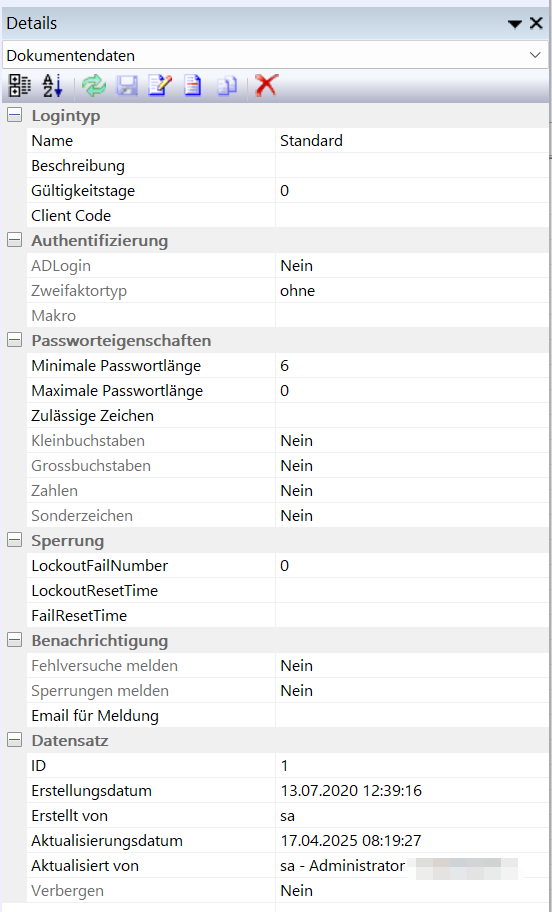
Task: Collapse the Authentifizierung section
Action: point(15,240)
